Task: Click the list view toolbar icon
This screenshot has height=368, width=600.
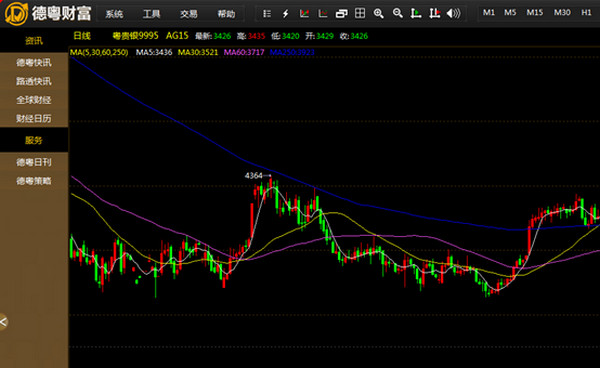Action: pos(267,14)
